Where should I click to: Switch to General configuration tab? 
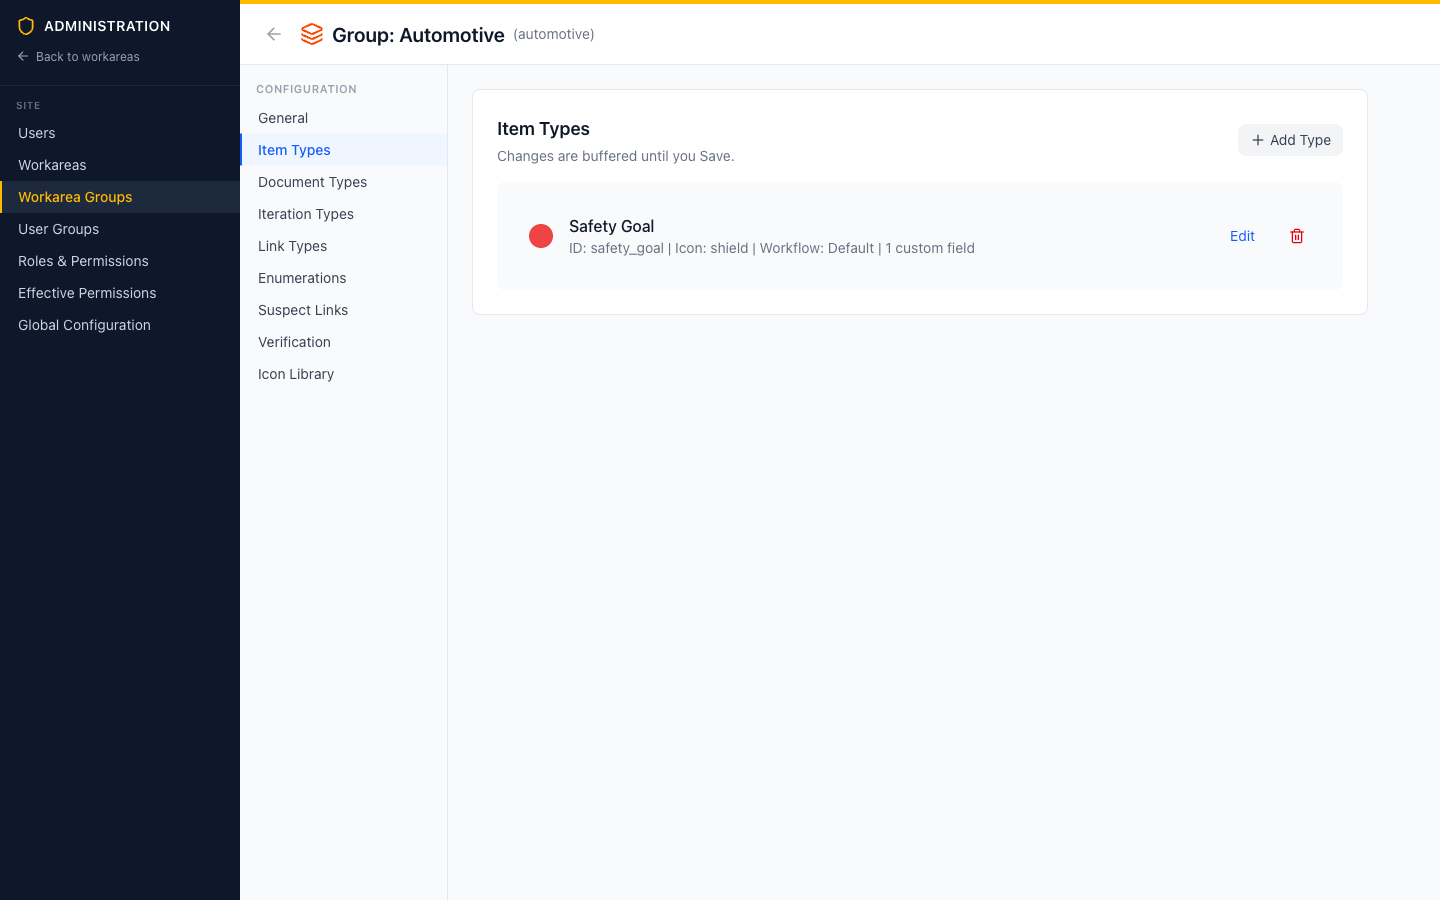pyautogui.click(x=344, y=118)
